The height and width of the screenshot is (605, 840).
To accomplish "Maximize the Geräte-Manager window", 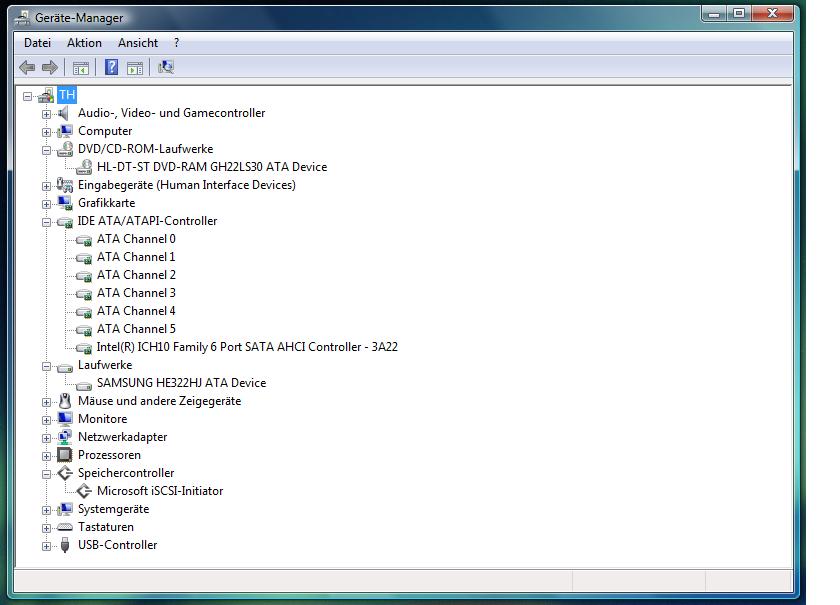I will 739,13.
